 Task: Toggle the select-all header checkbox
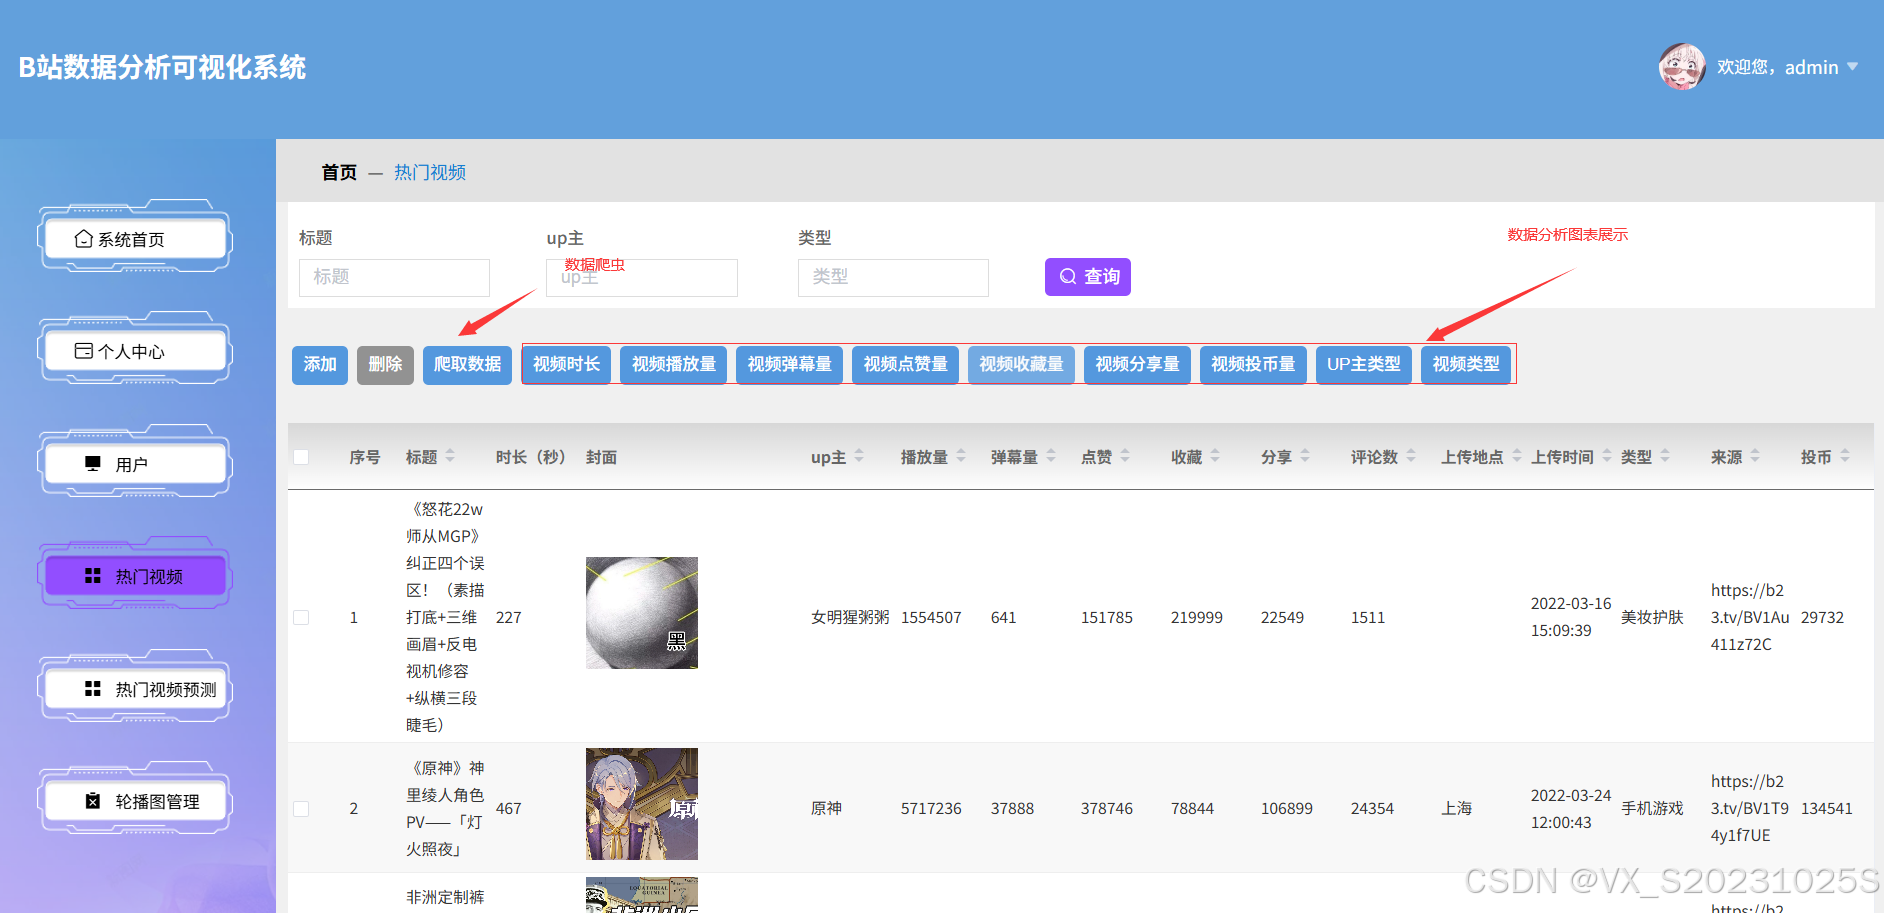point(301,457)
